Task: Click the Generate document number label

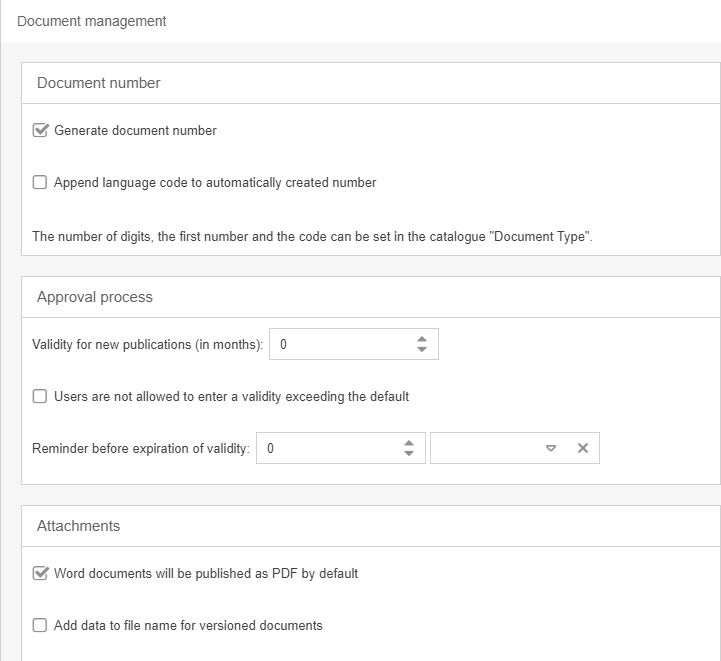Action: (x=135, y=130)
